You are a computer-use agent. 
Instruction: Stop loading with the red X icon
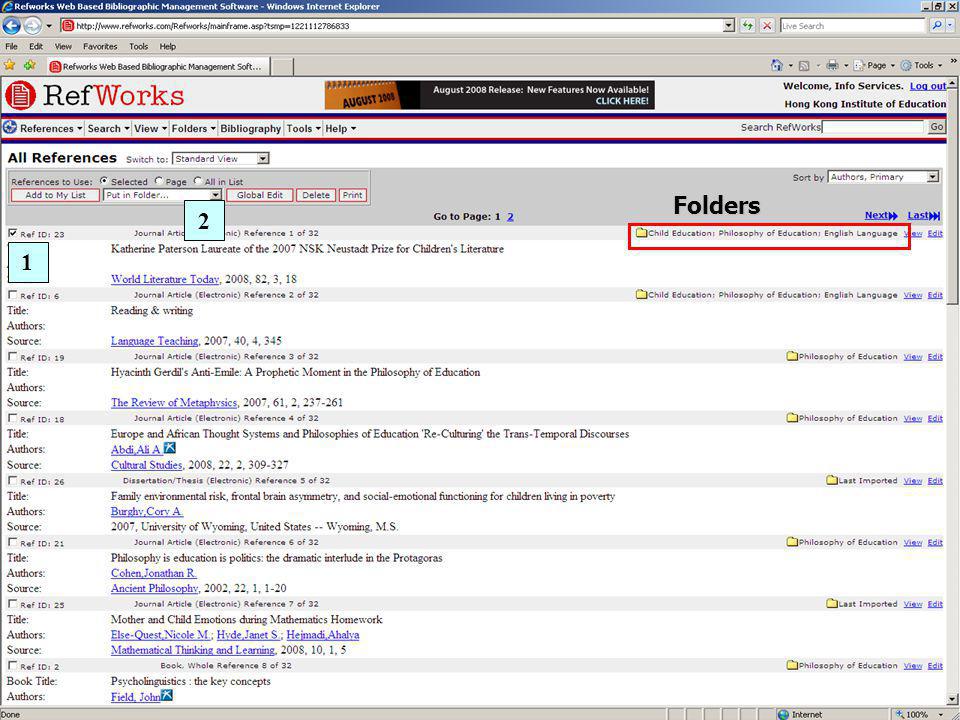(x=767, y=26)
